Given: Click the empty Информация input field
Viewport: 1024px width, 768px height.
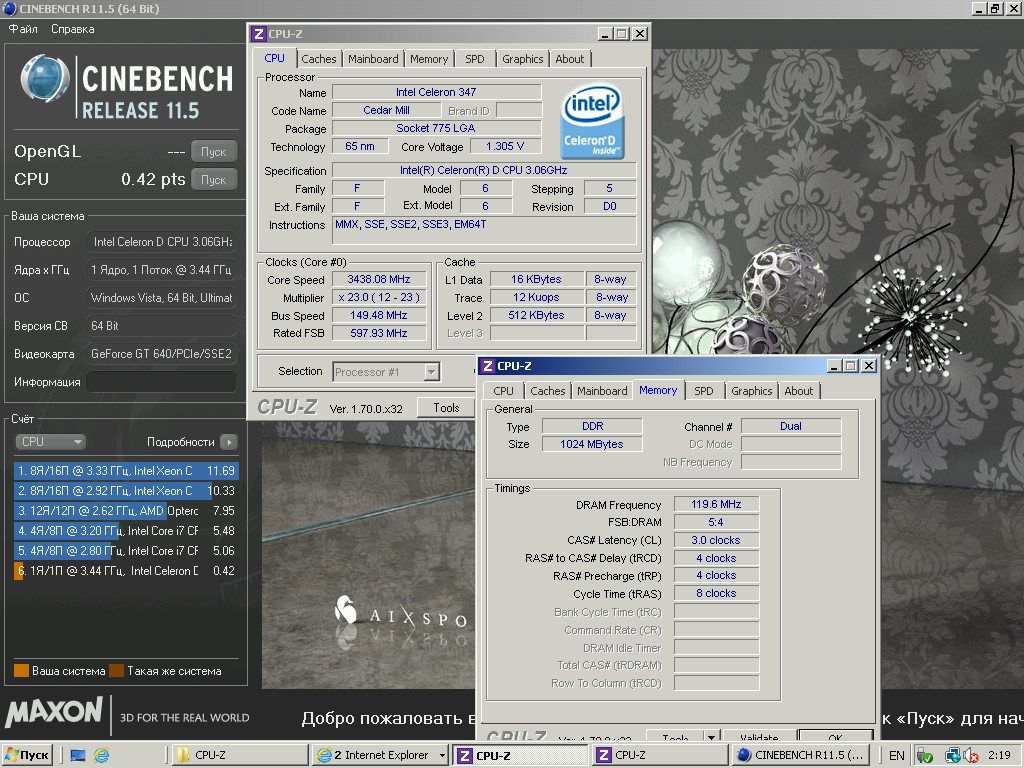Looking at the screenshot, I should click(x=161, y=381).
